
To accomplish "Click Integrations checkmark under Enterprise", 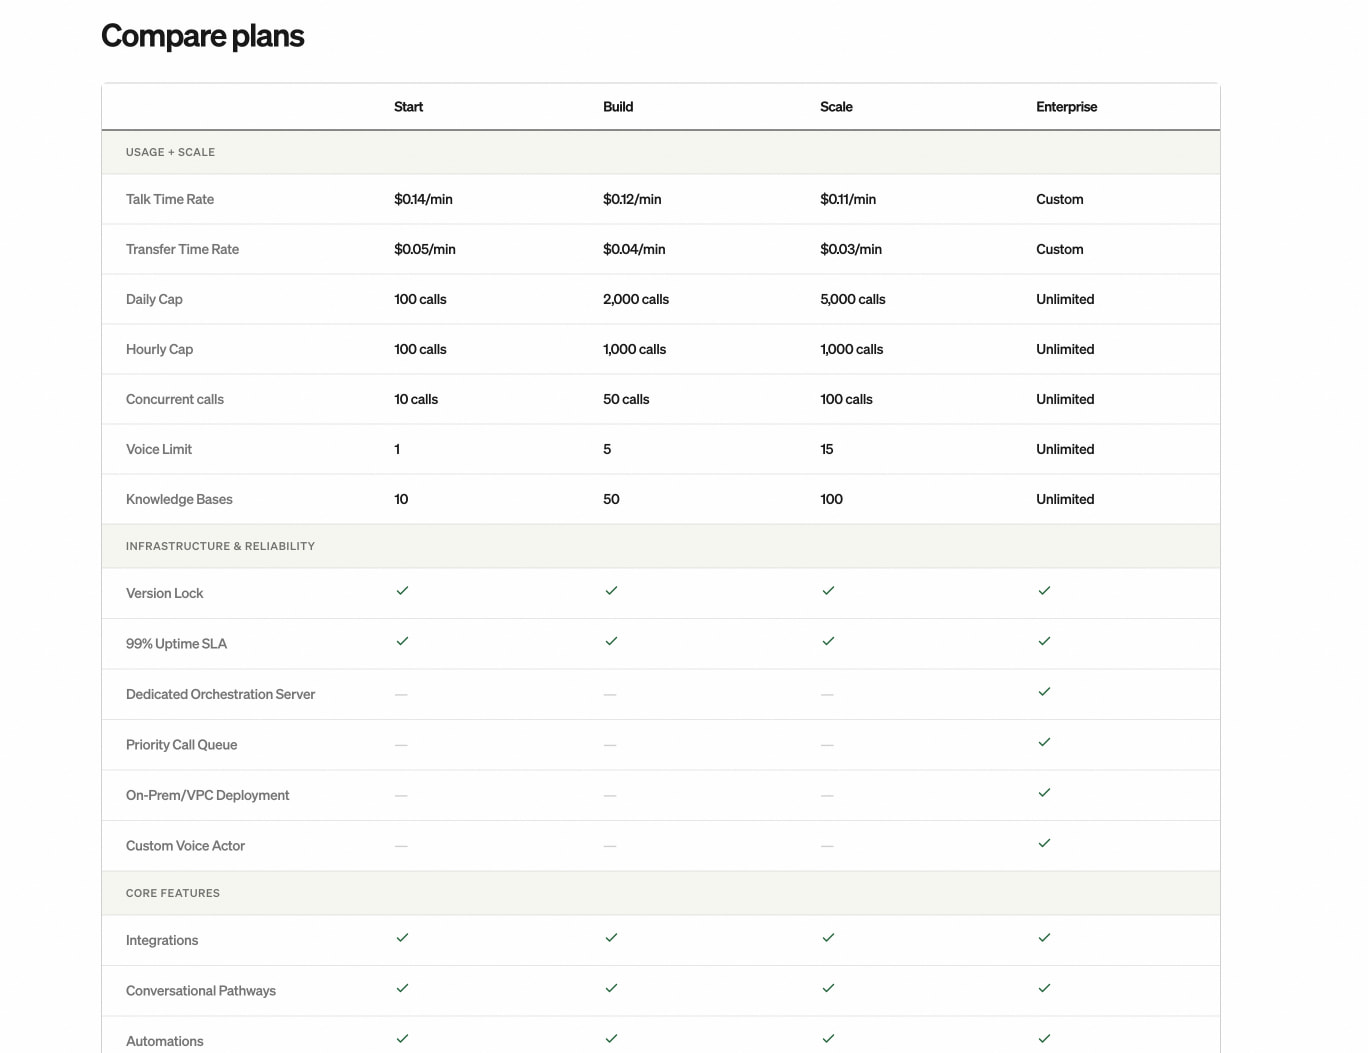I will point(1044,938).
